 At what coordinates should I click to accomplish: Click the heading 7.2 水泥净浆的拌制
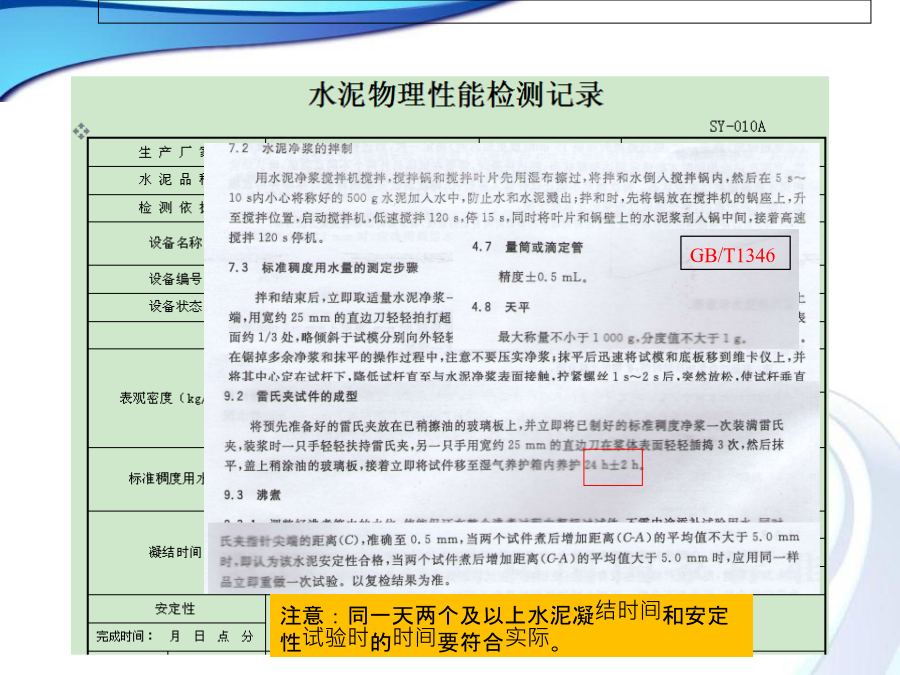click(x=290, y=149)
